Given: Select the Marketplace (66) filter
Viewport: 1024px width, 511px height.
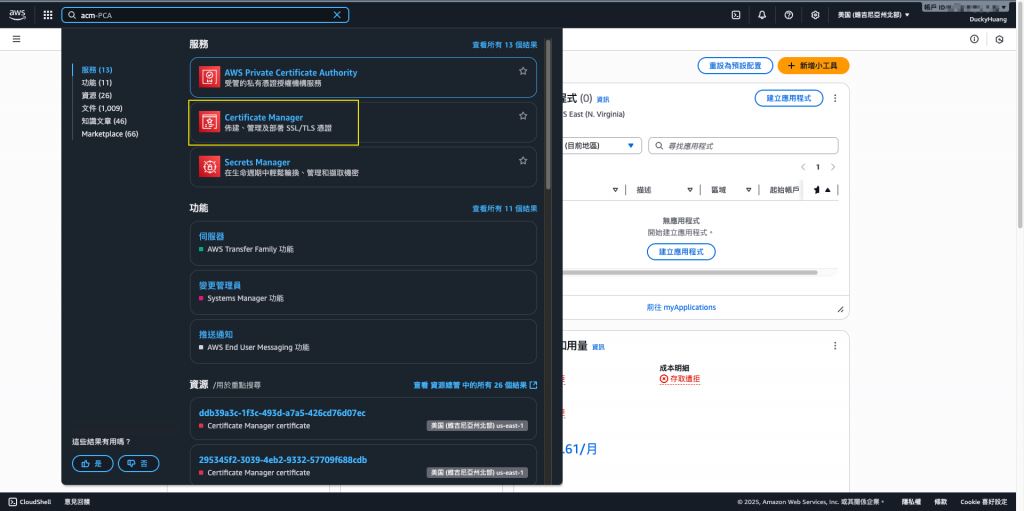Looking at the screenshot, I should click(110, 134).
